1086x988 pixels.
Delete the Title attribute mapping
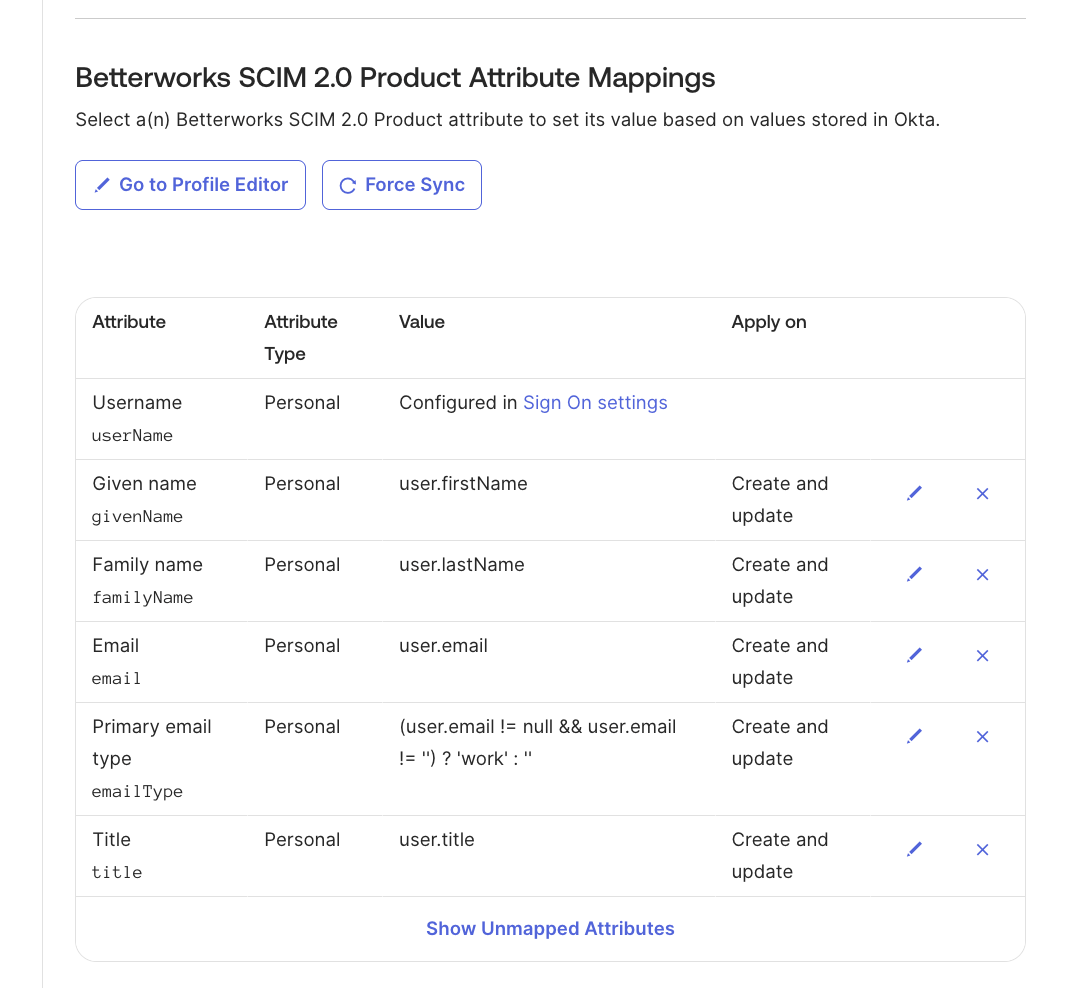pyautogui.click(x=982, y=850)
